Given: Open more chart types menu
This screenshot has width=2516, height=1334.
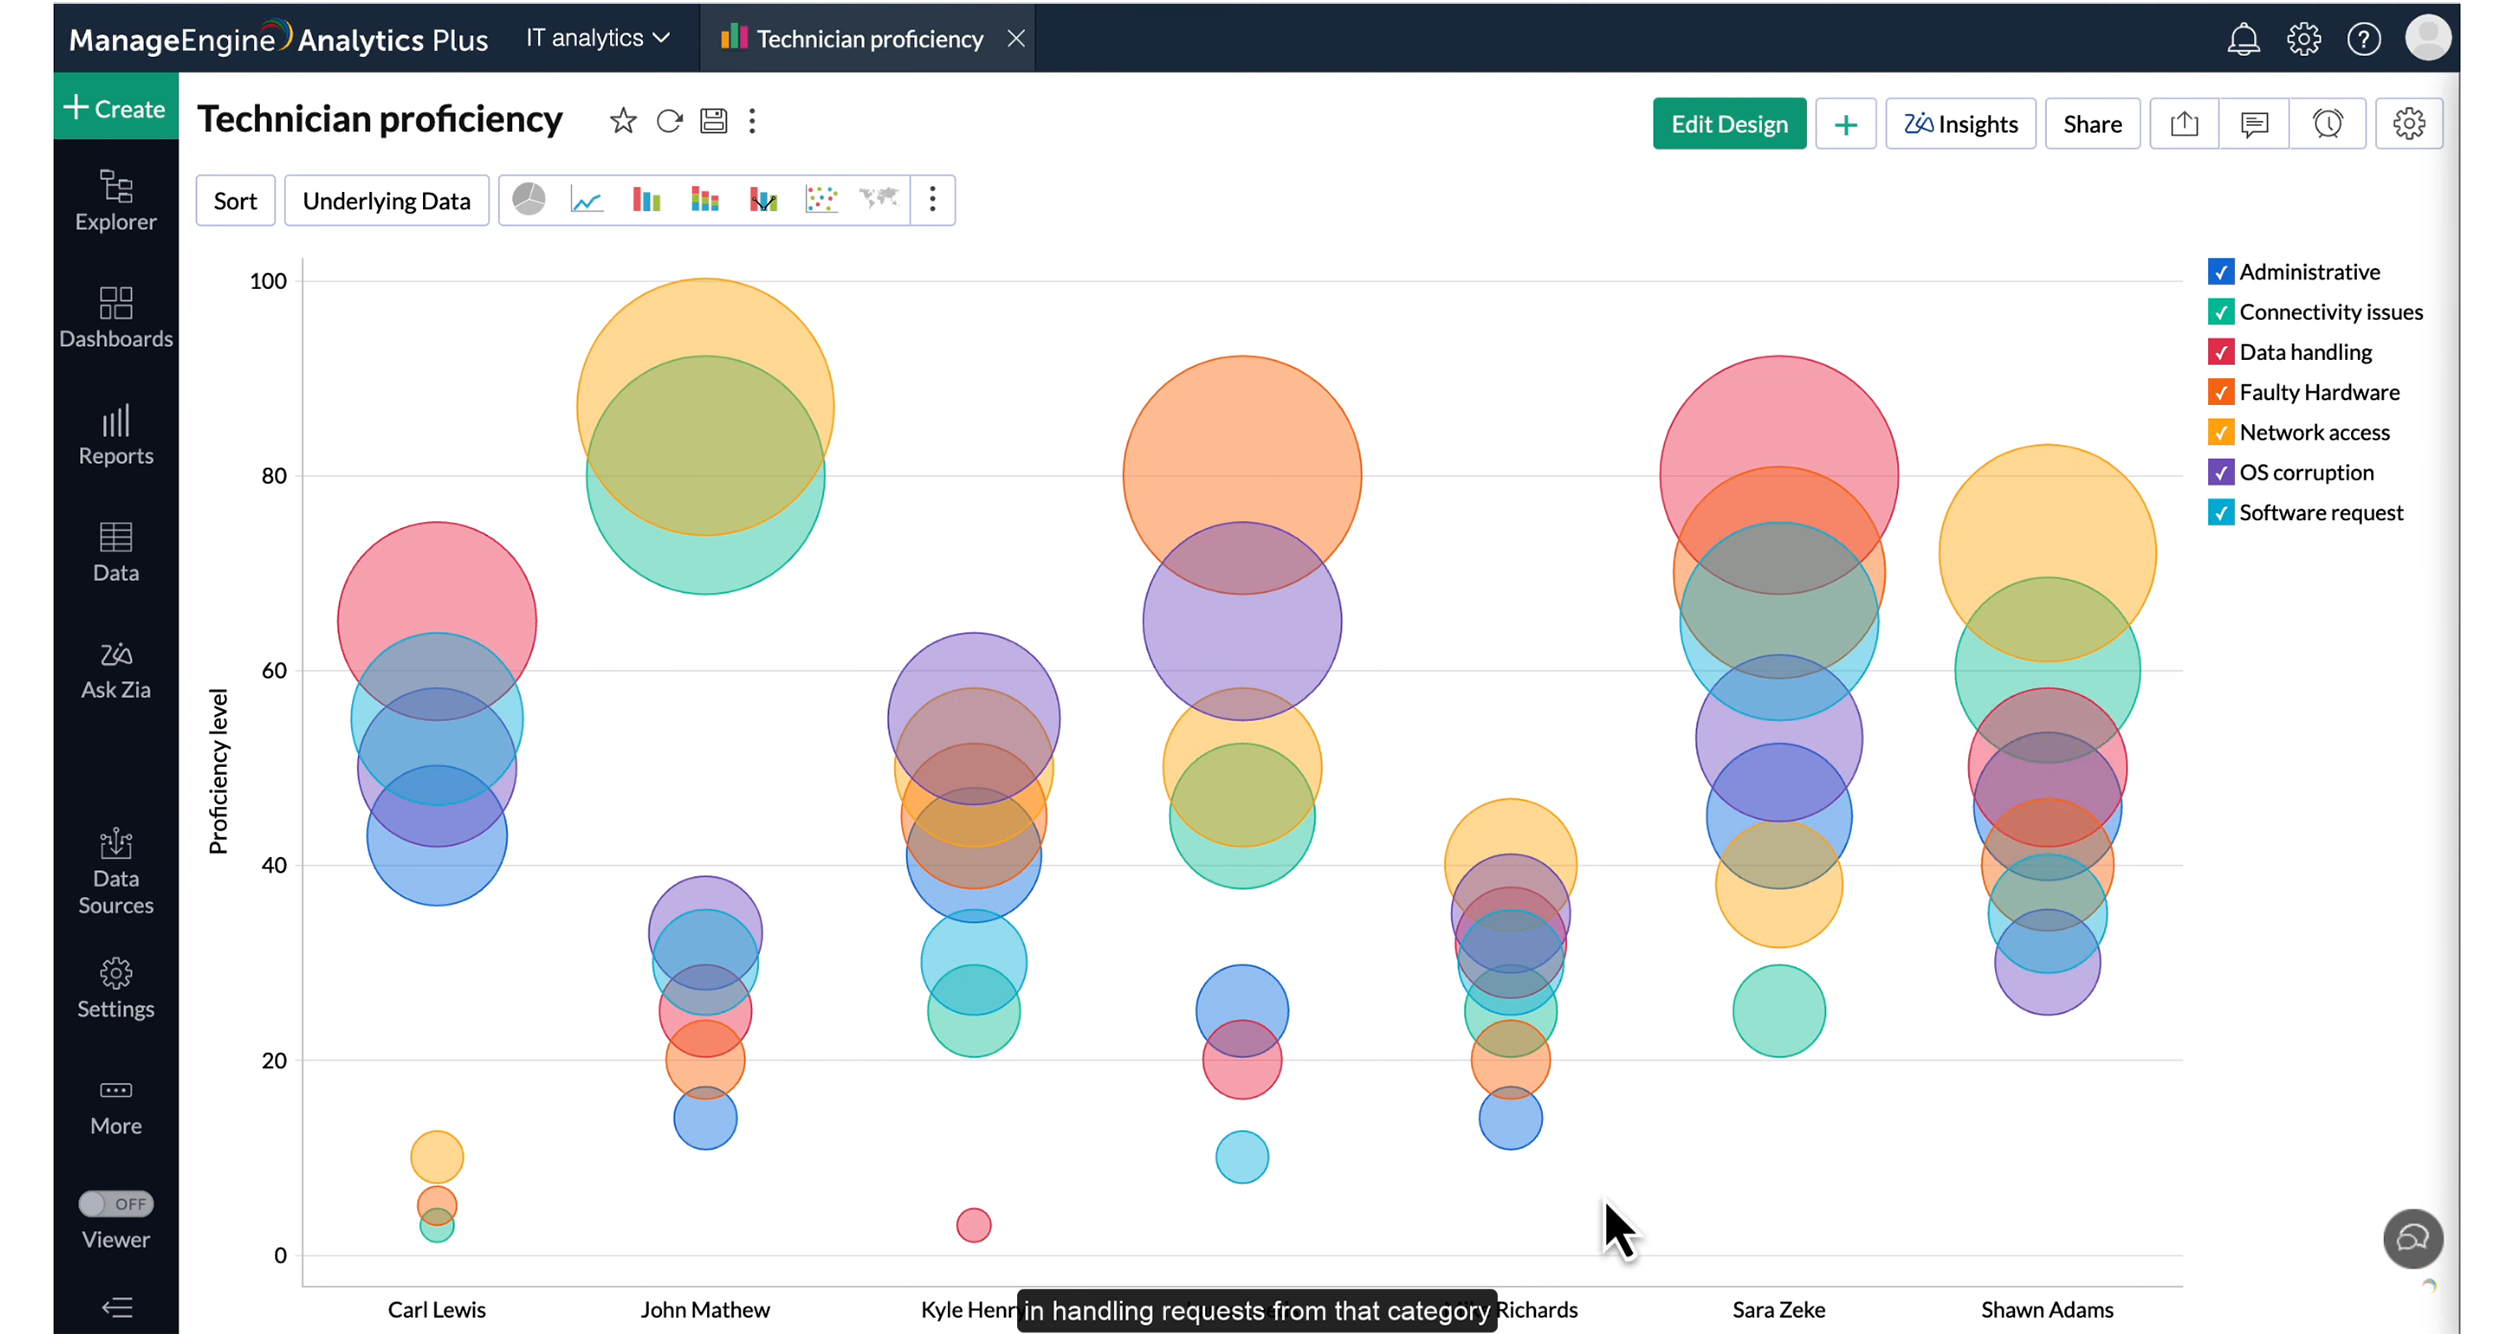Looking at the screenshot, I should pyautogui.click(x=932, y=200).
